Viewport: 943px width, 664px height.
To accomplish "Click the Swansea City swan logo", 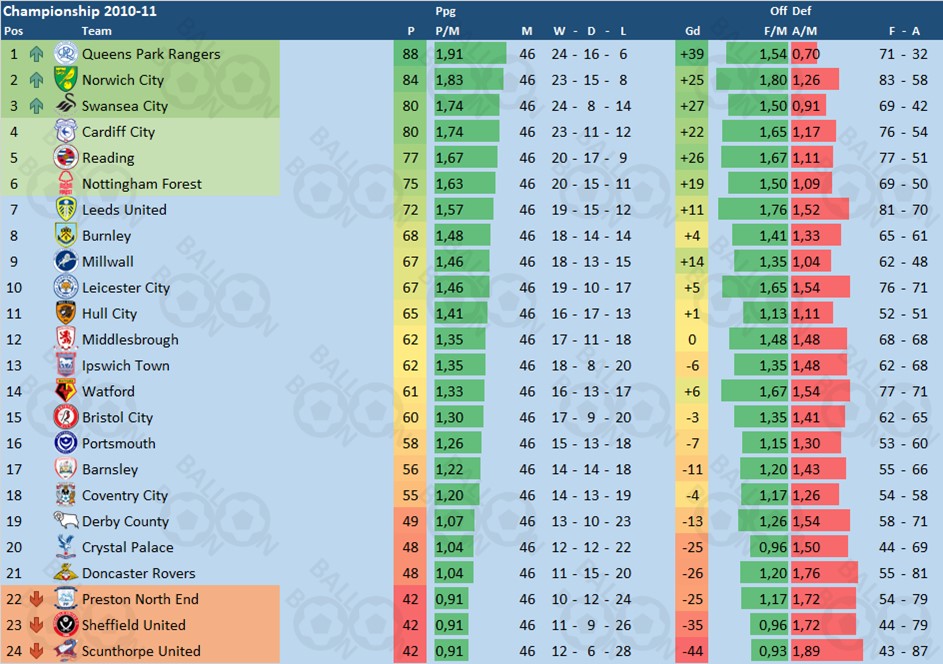I will [x=66, y=105].
